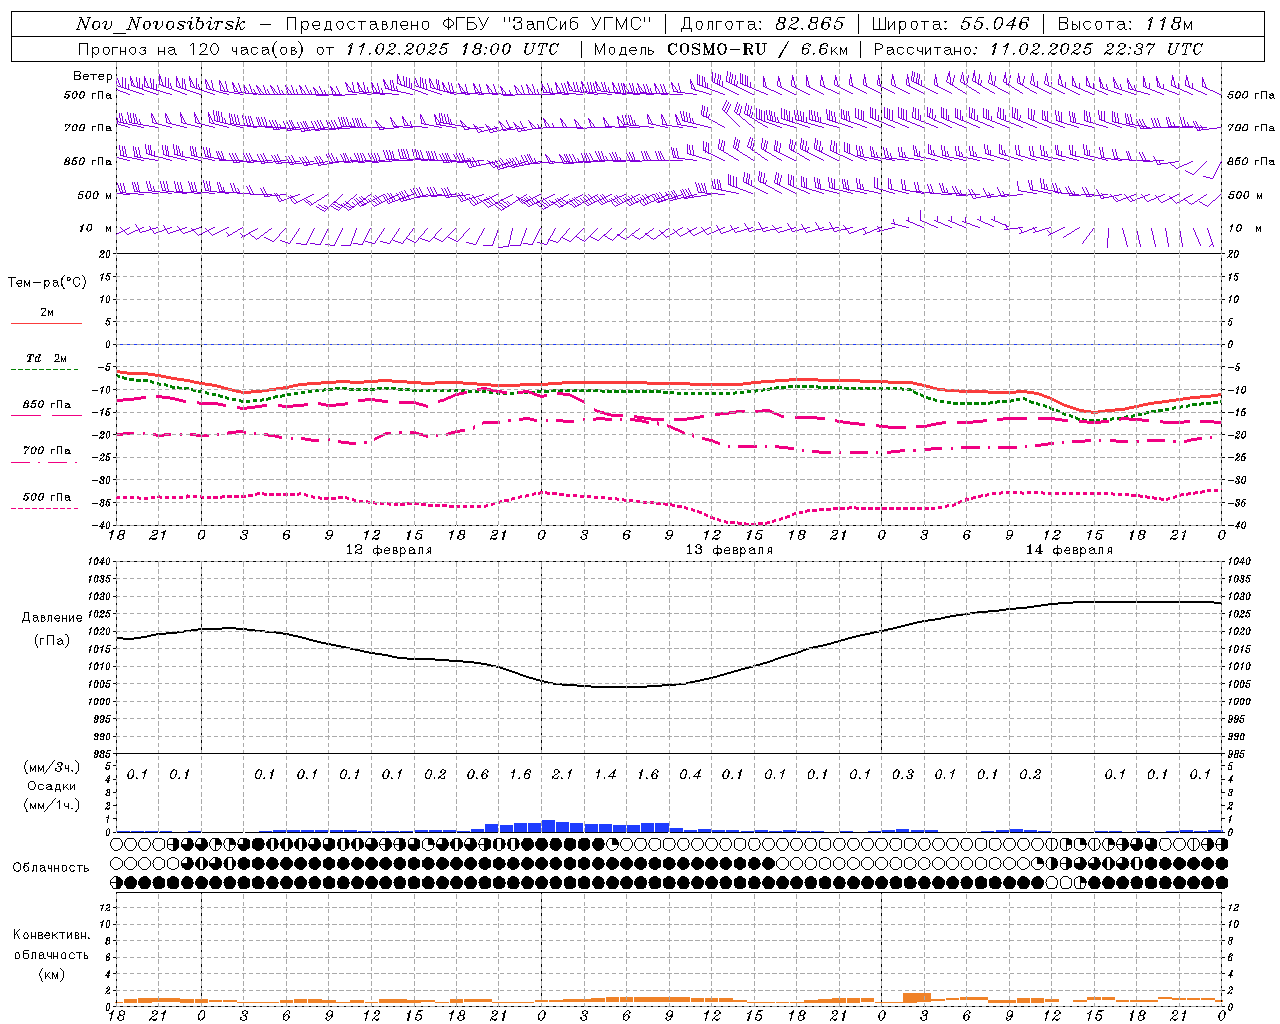This screenshot has height=1024, width=1280.
Task: Click the 0.4 precipitation value
Action: [690, 775]
